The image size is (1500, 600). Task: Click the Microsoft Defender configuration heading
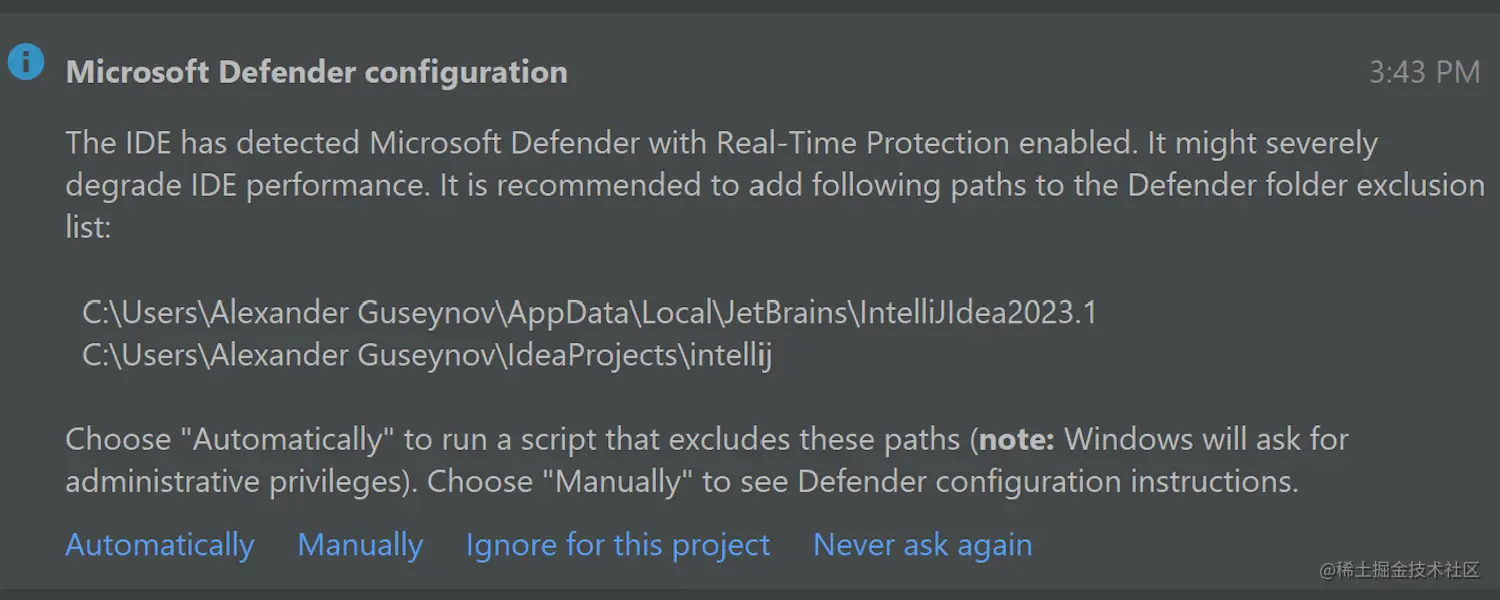[x=316, y=71]
